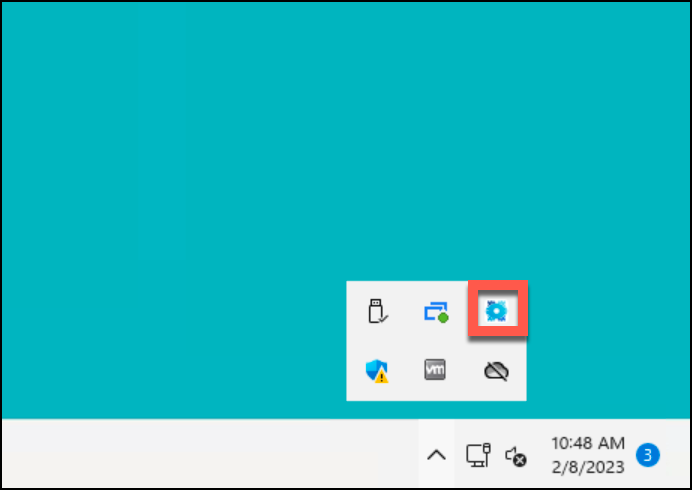
Task: Open the clock showing 10:48 AM
Action: coord(588,443)
